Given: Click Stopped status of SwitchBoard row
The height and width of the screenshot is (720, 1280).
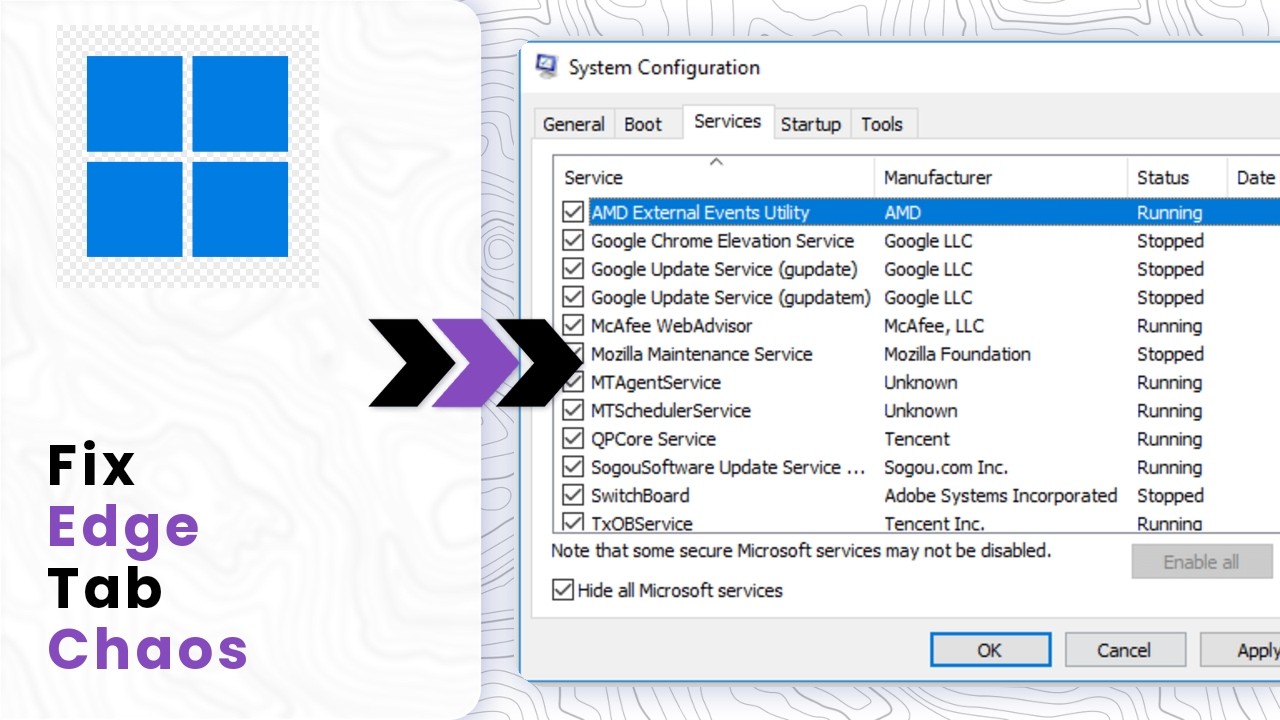Looking at the screenshot, I should coord(1170,495).
